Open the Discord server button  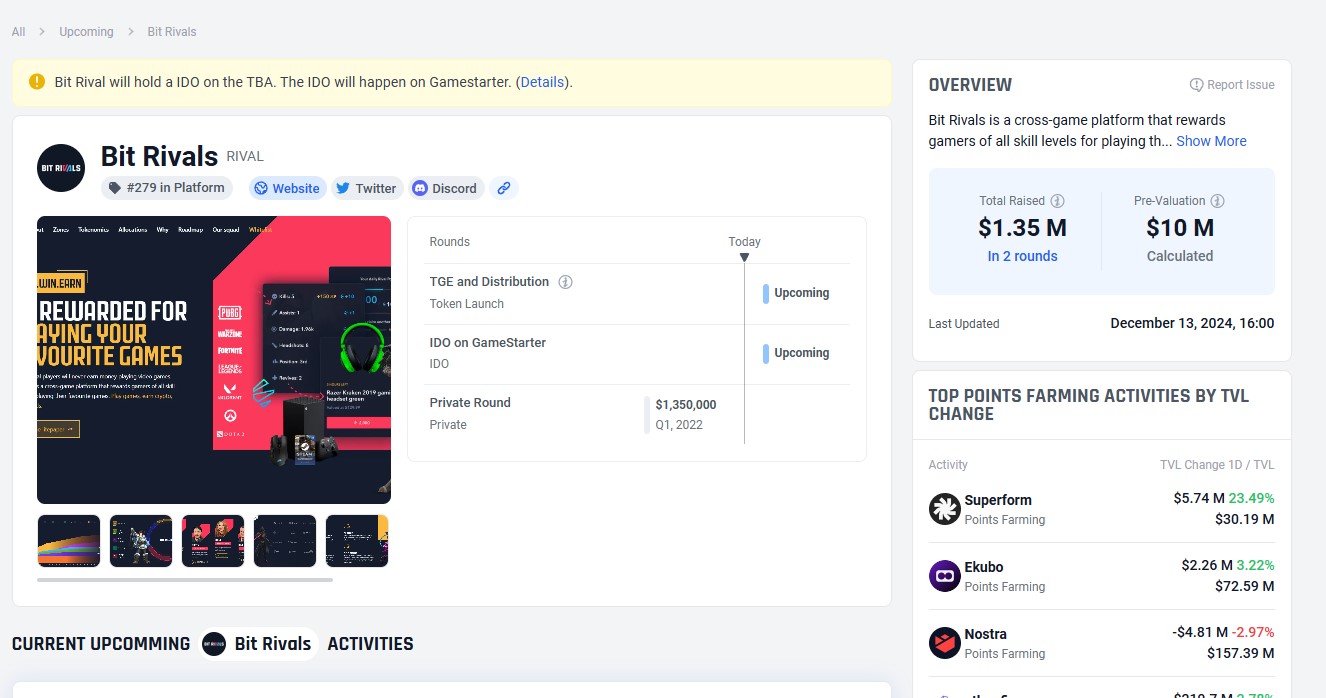pos(445,188)
